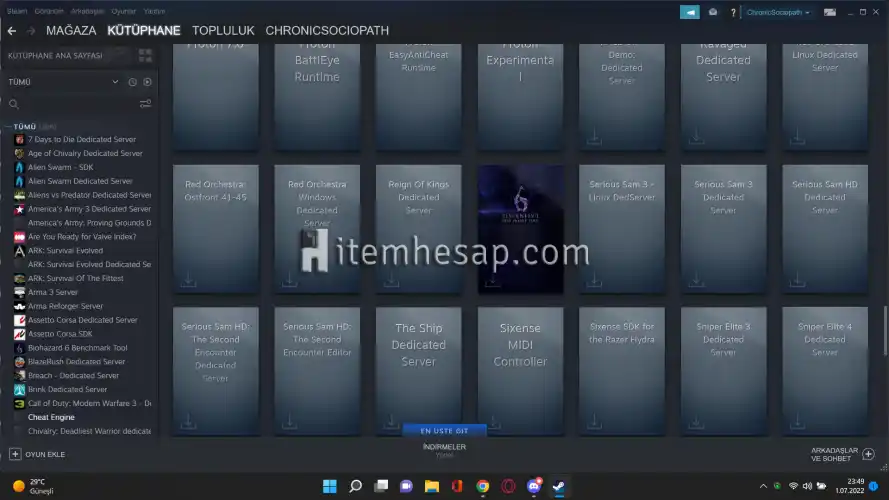Expand the ChronicSociopath account dropdown

coord(779,12)
